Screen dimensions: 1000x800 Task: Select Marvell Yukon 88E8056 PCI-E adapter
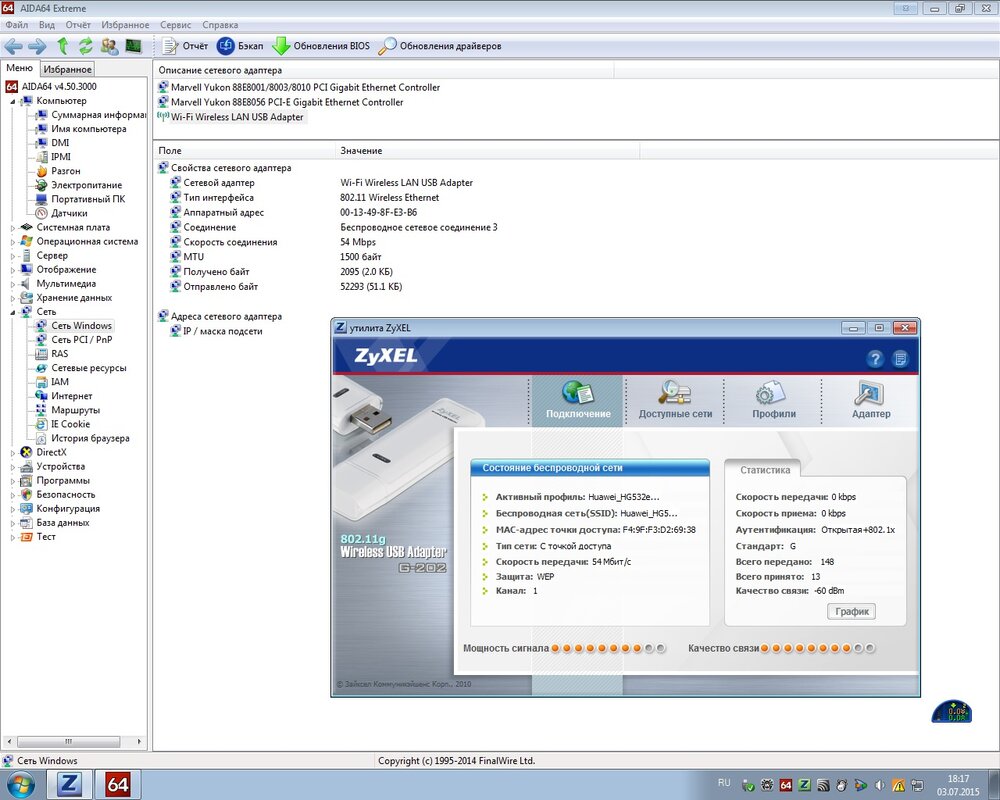tap(287, 102)
